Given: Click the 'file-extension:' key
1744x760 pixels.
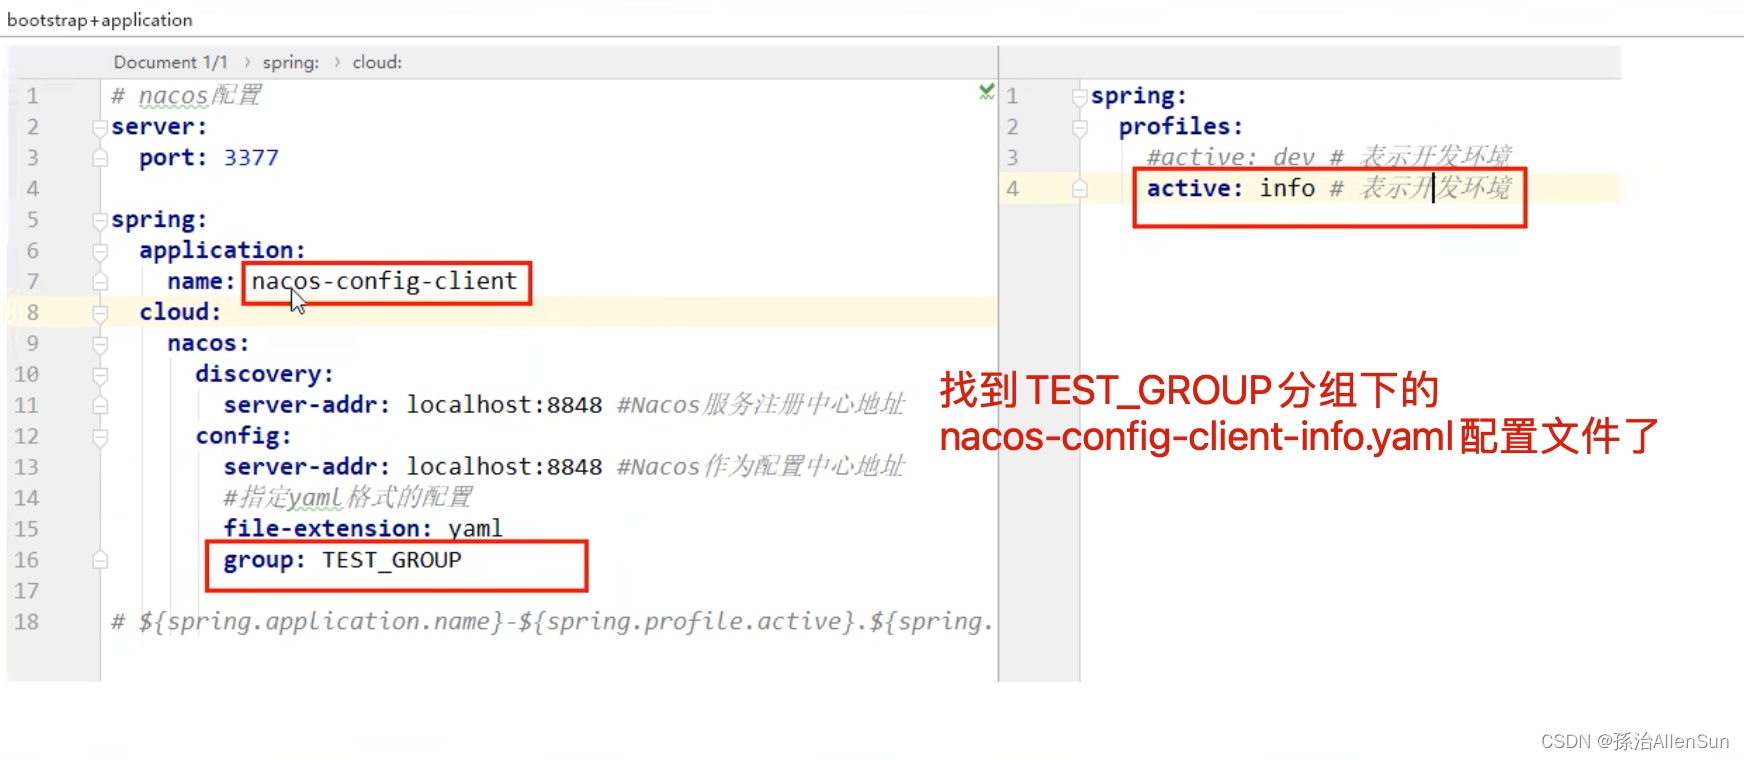Looking at the screenshot, I should coord(328,528).
